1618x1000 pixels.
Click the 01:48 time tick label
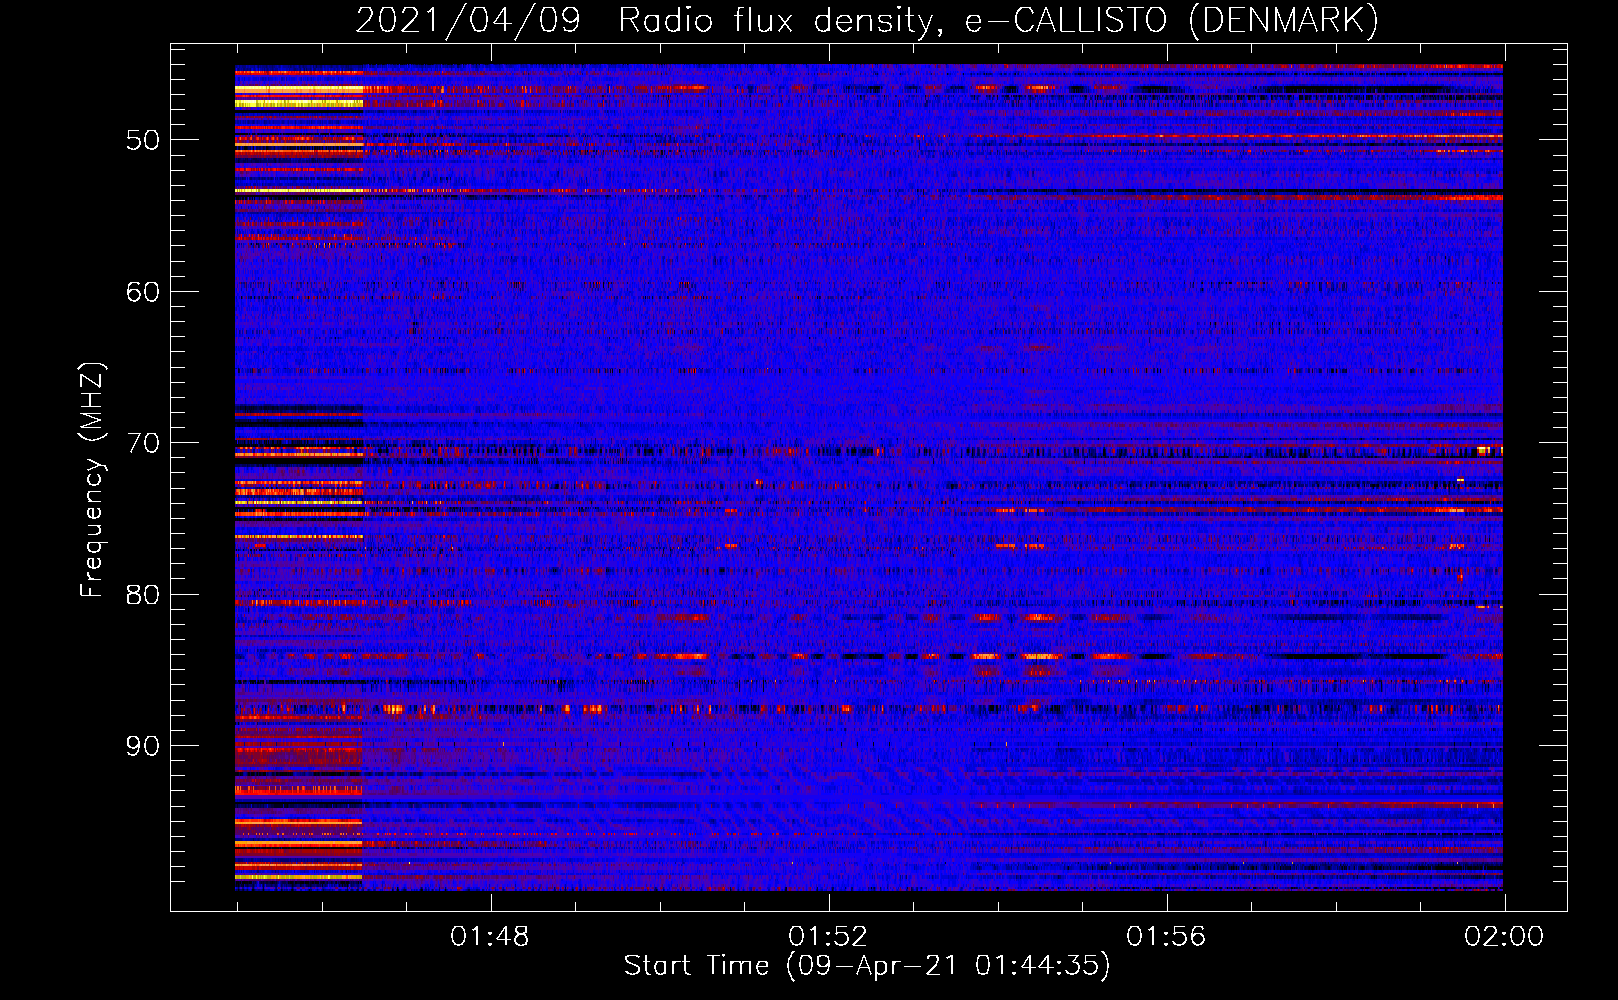click(489, 937)
